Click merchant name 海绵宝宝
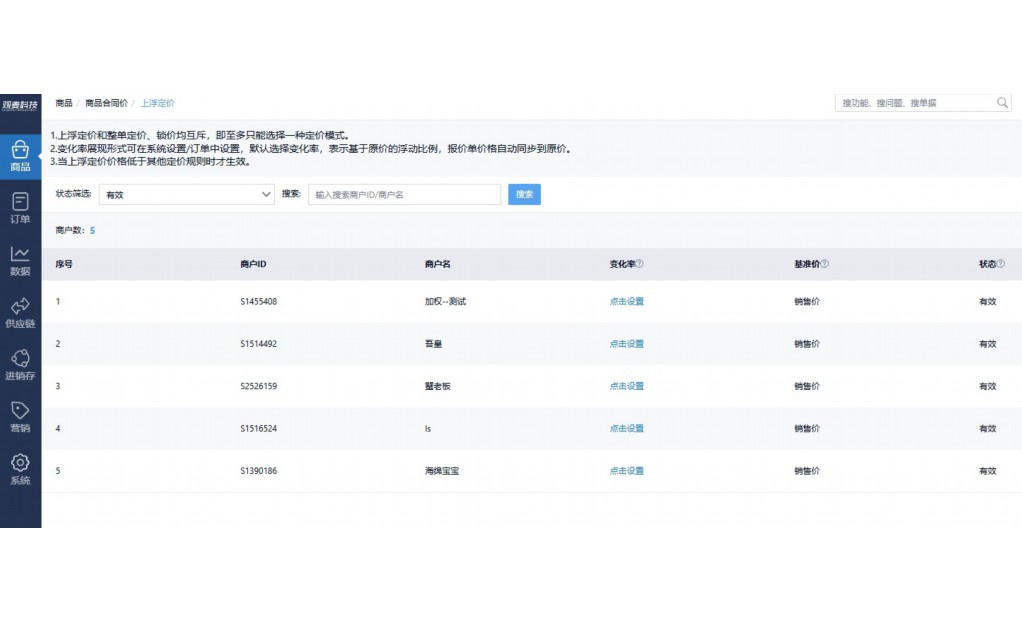 click(x=442, y=471)
